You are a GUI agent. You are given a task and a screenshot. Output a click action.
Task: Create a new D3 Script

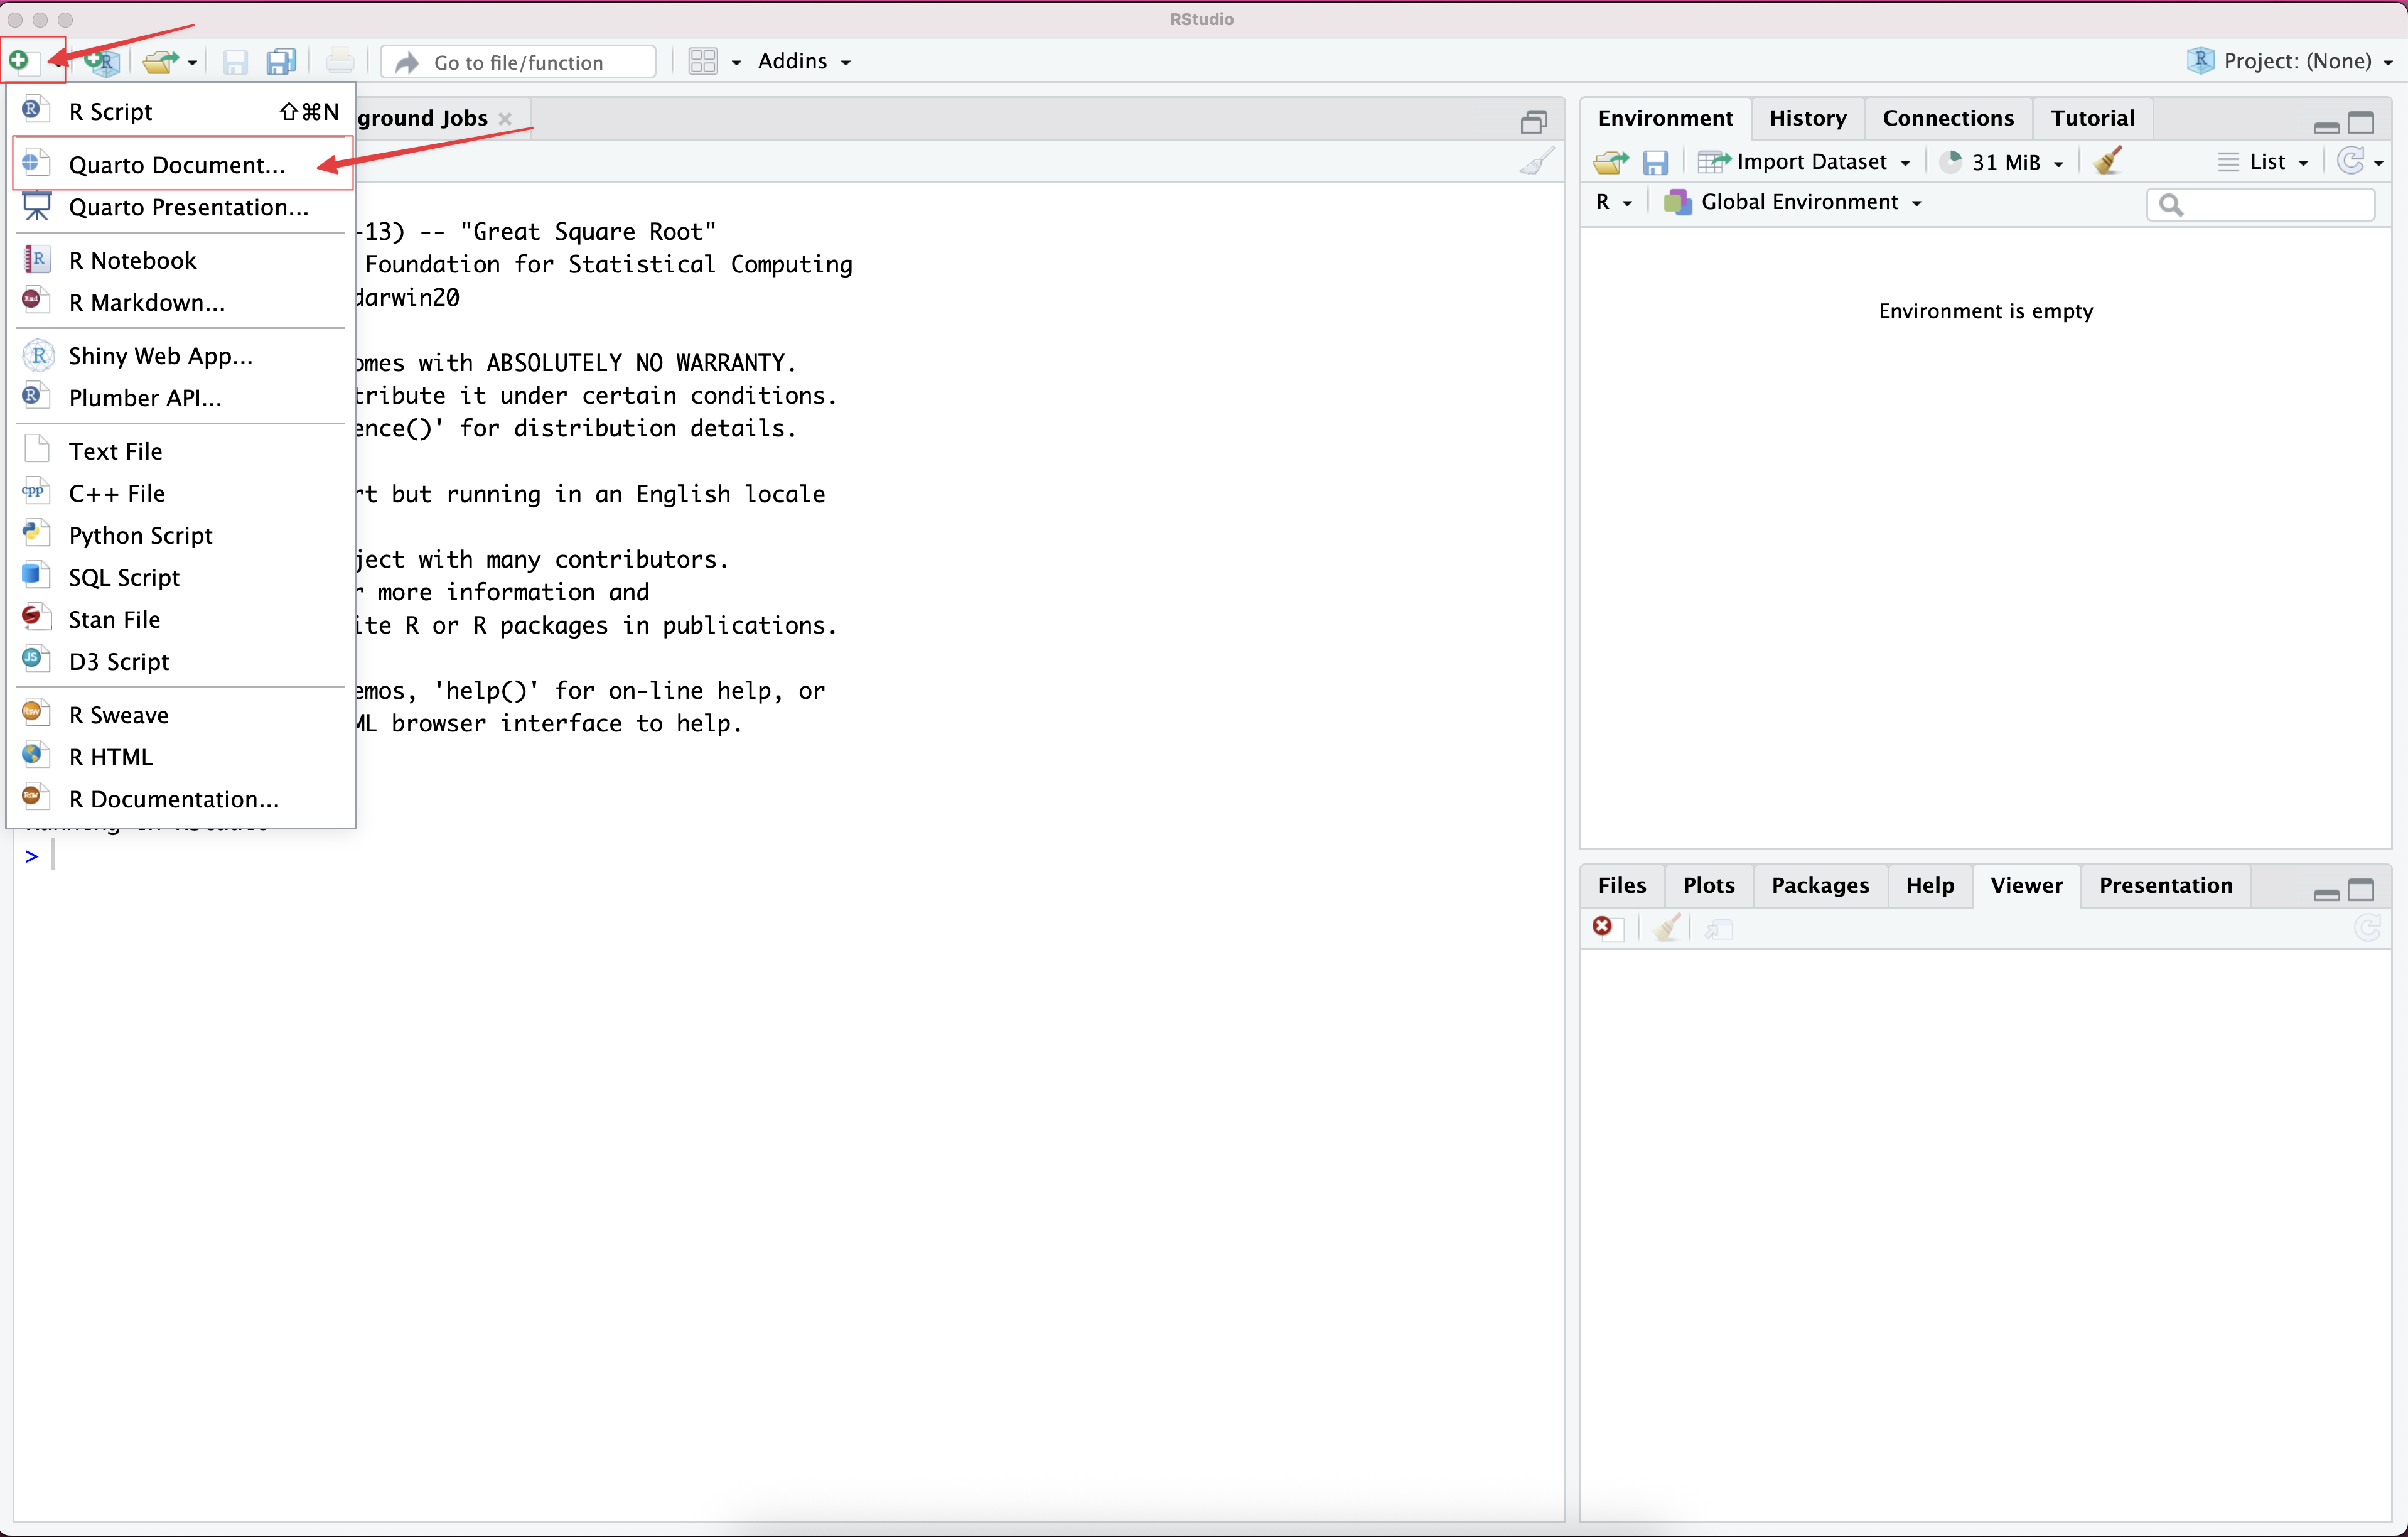click(181, 661)
